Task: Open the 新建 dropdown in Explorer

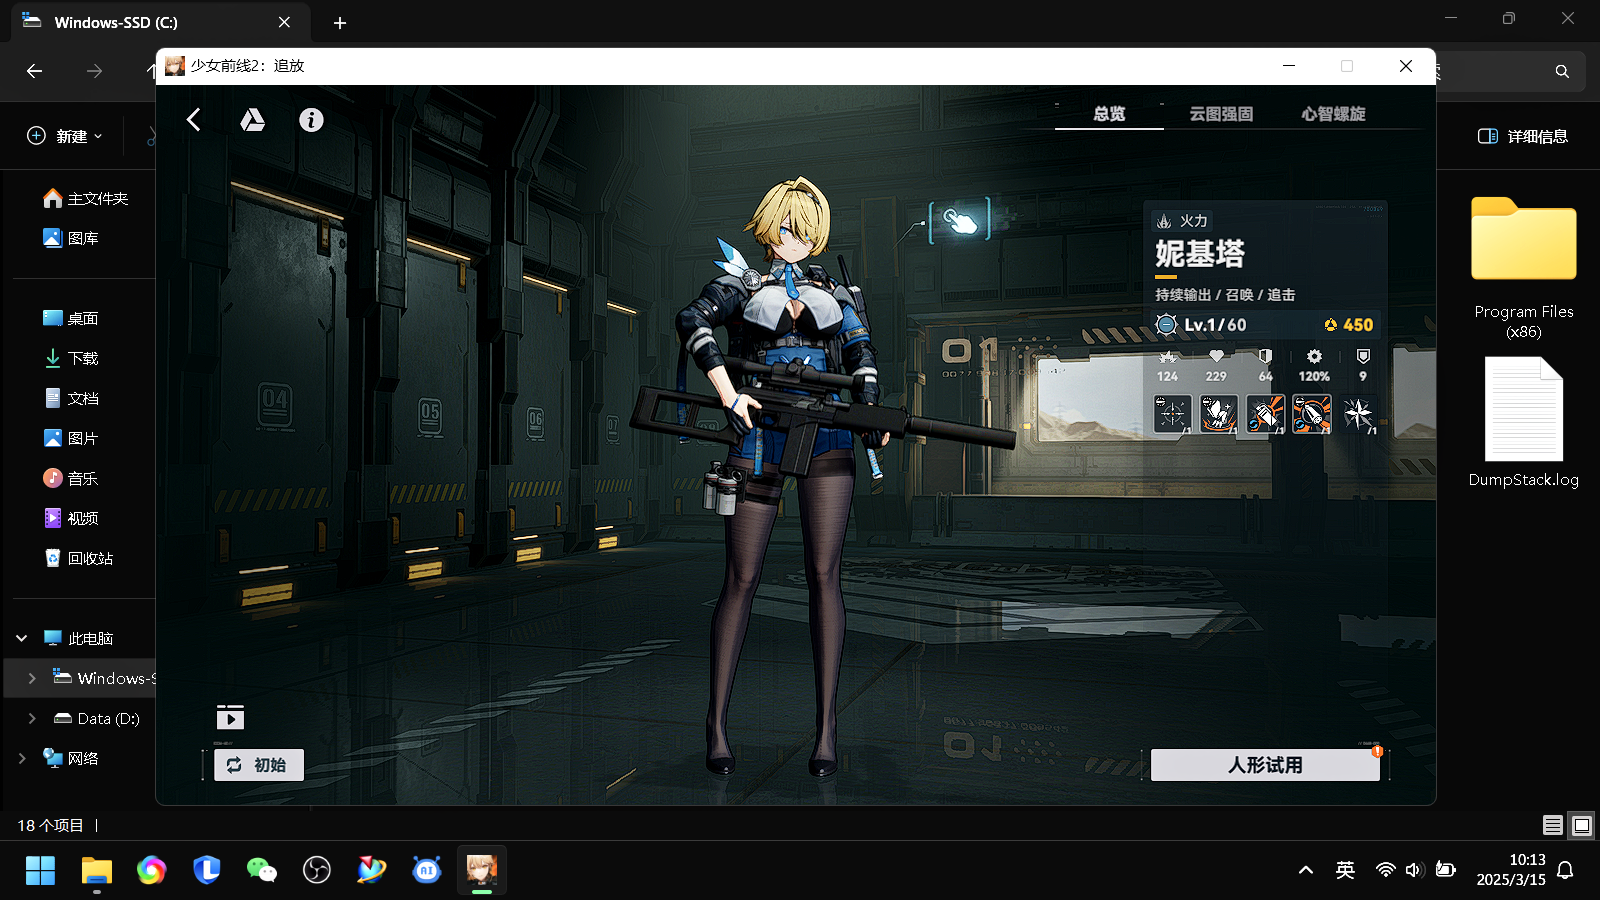Action: 65,136
